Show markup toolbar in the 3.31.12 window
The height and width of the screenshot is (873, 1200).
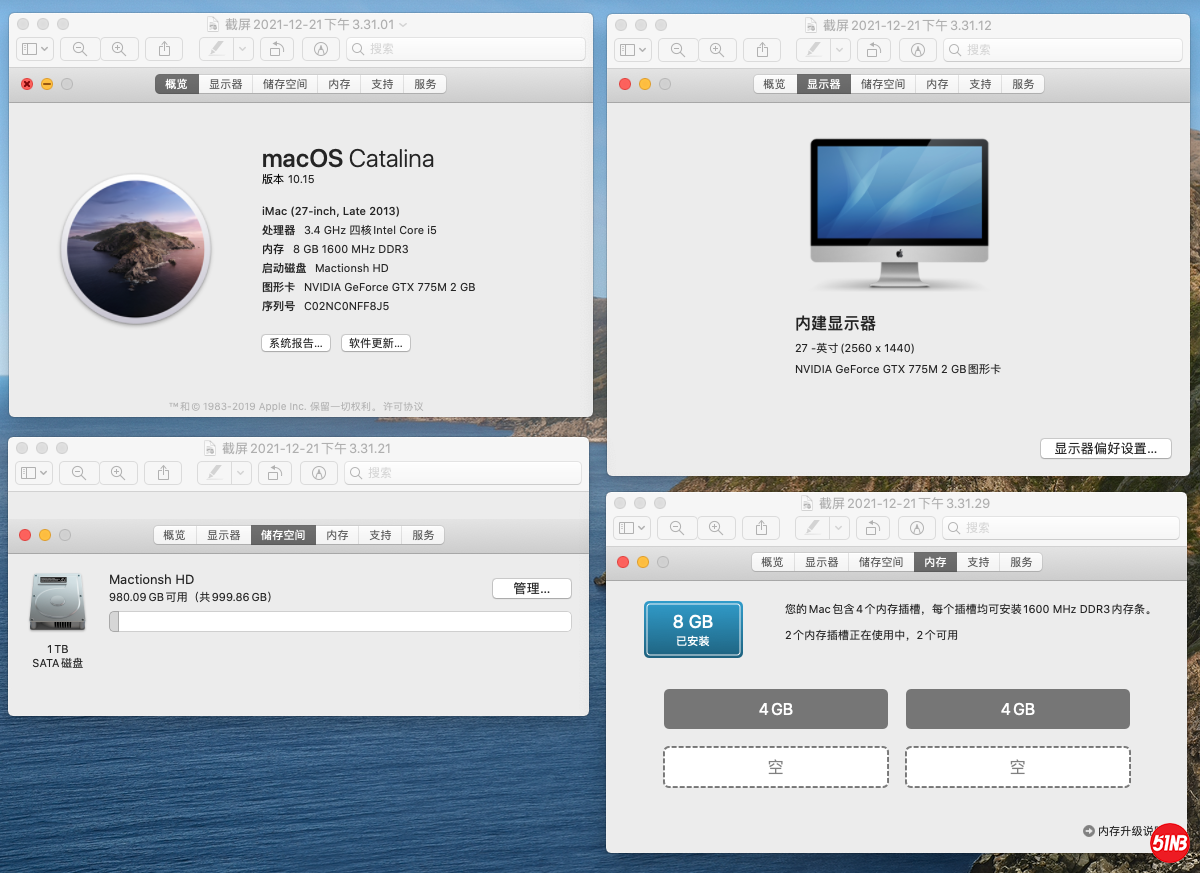pos(919,49)
